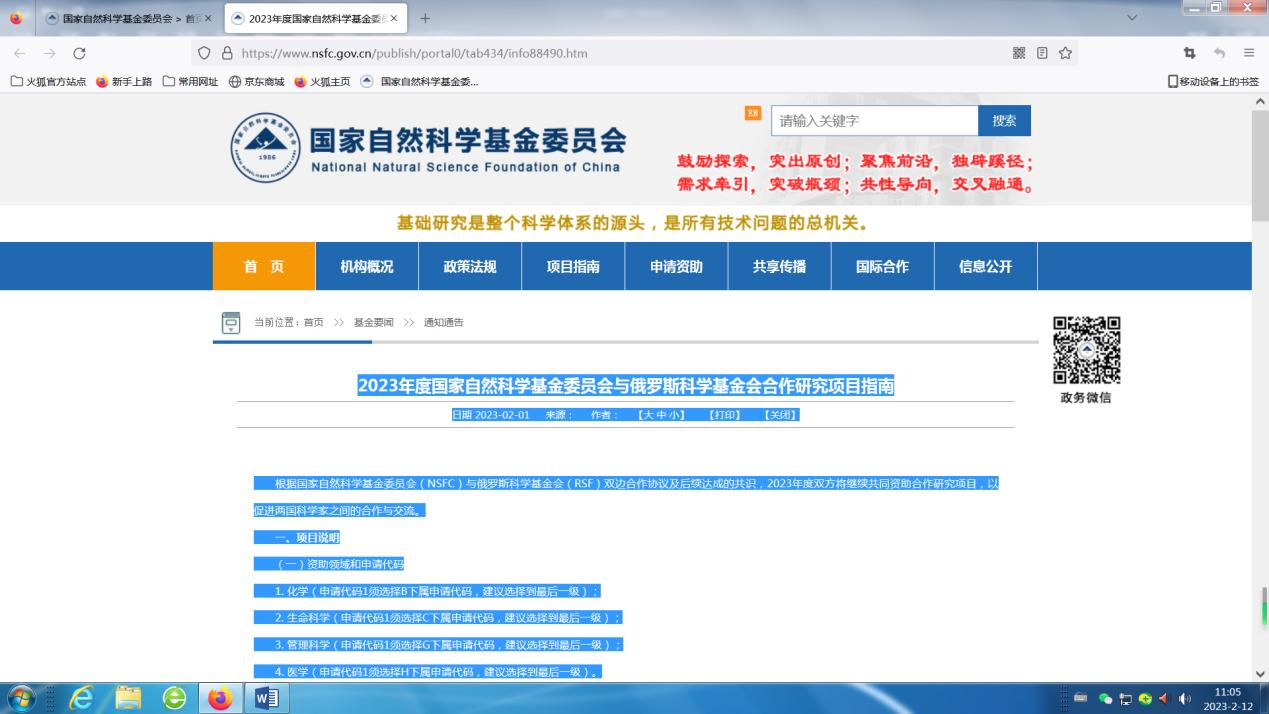The image size is (1269, 714).
Task: Click the 基金要闻 breadcrumb link
Action: pyautogui.click(x=373, y=322)
